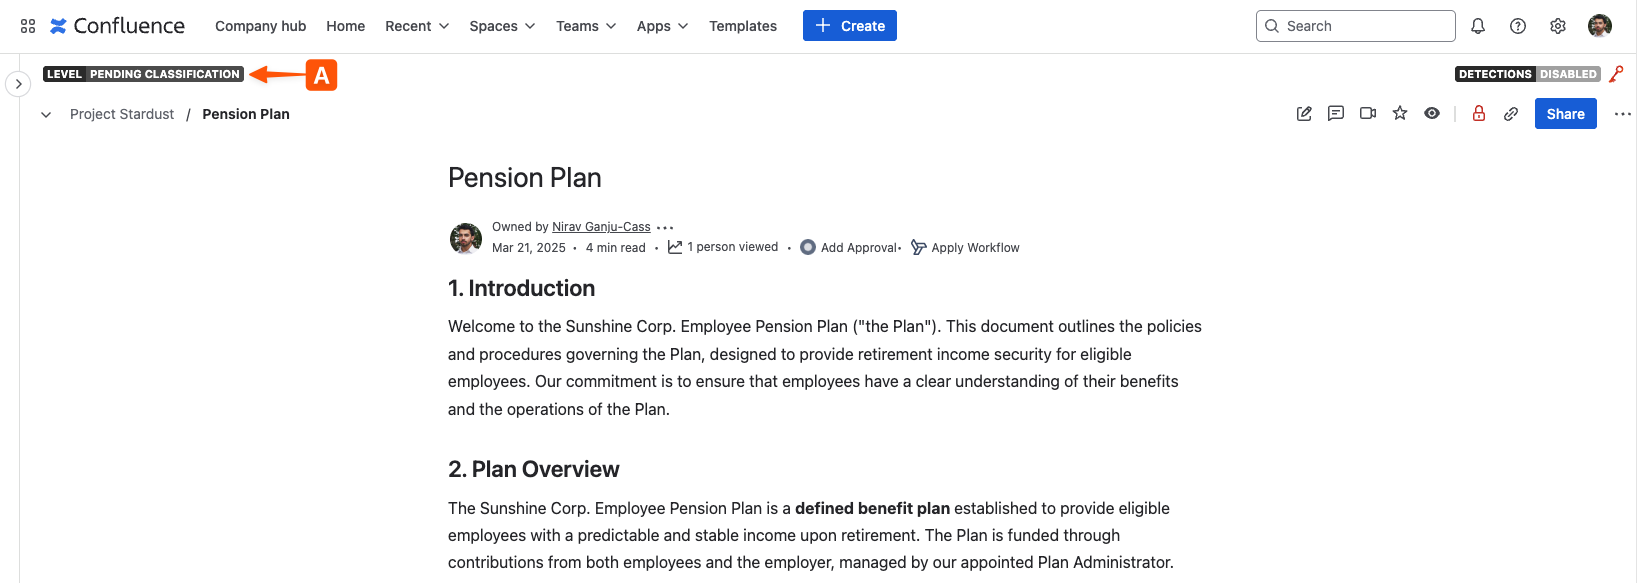Expand the Spaces dropdown menu
The image size is (1637, 583).
click(502, 26)
